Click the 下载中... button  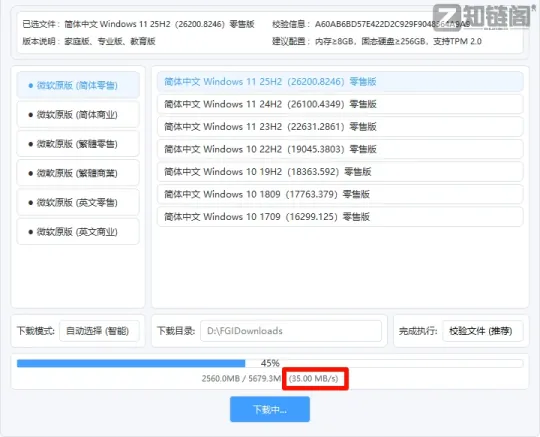(270, 409)
